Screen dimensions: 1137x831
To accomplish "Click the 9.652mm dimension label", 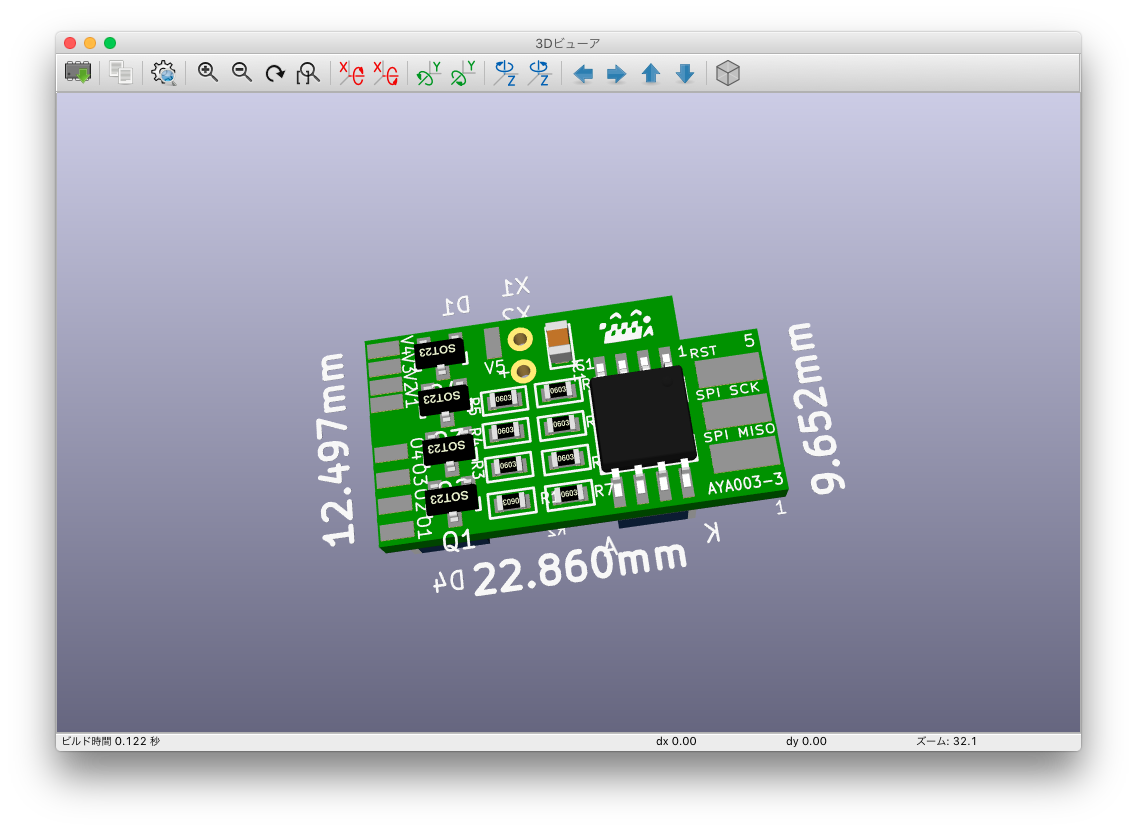I will tap(816, 408).
